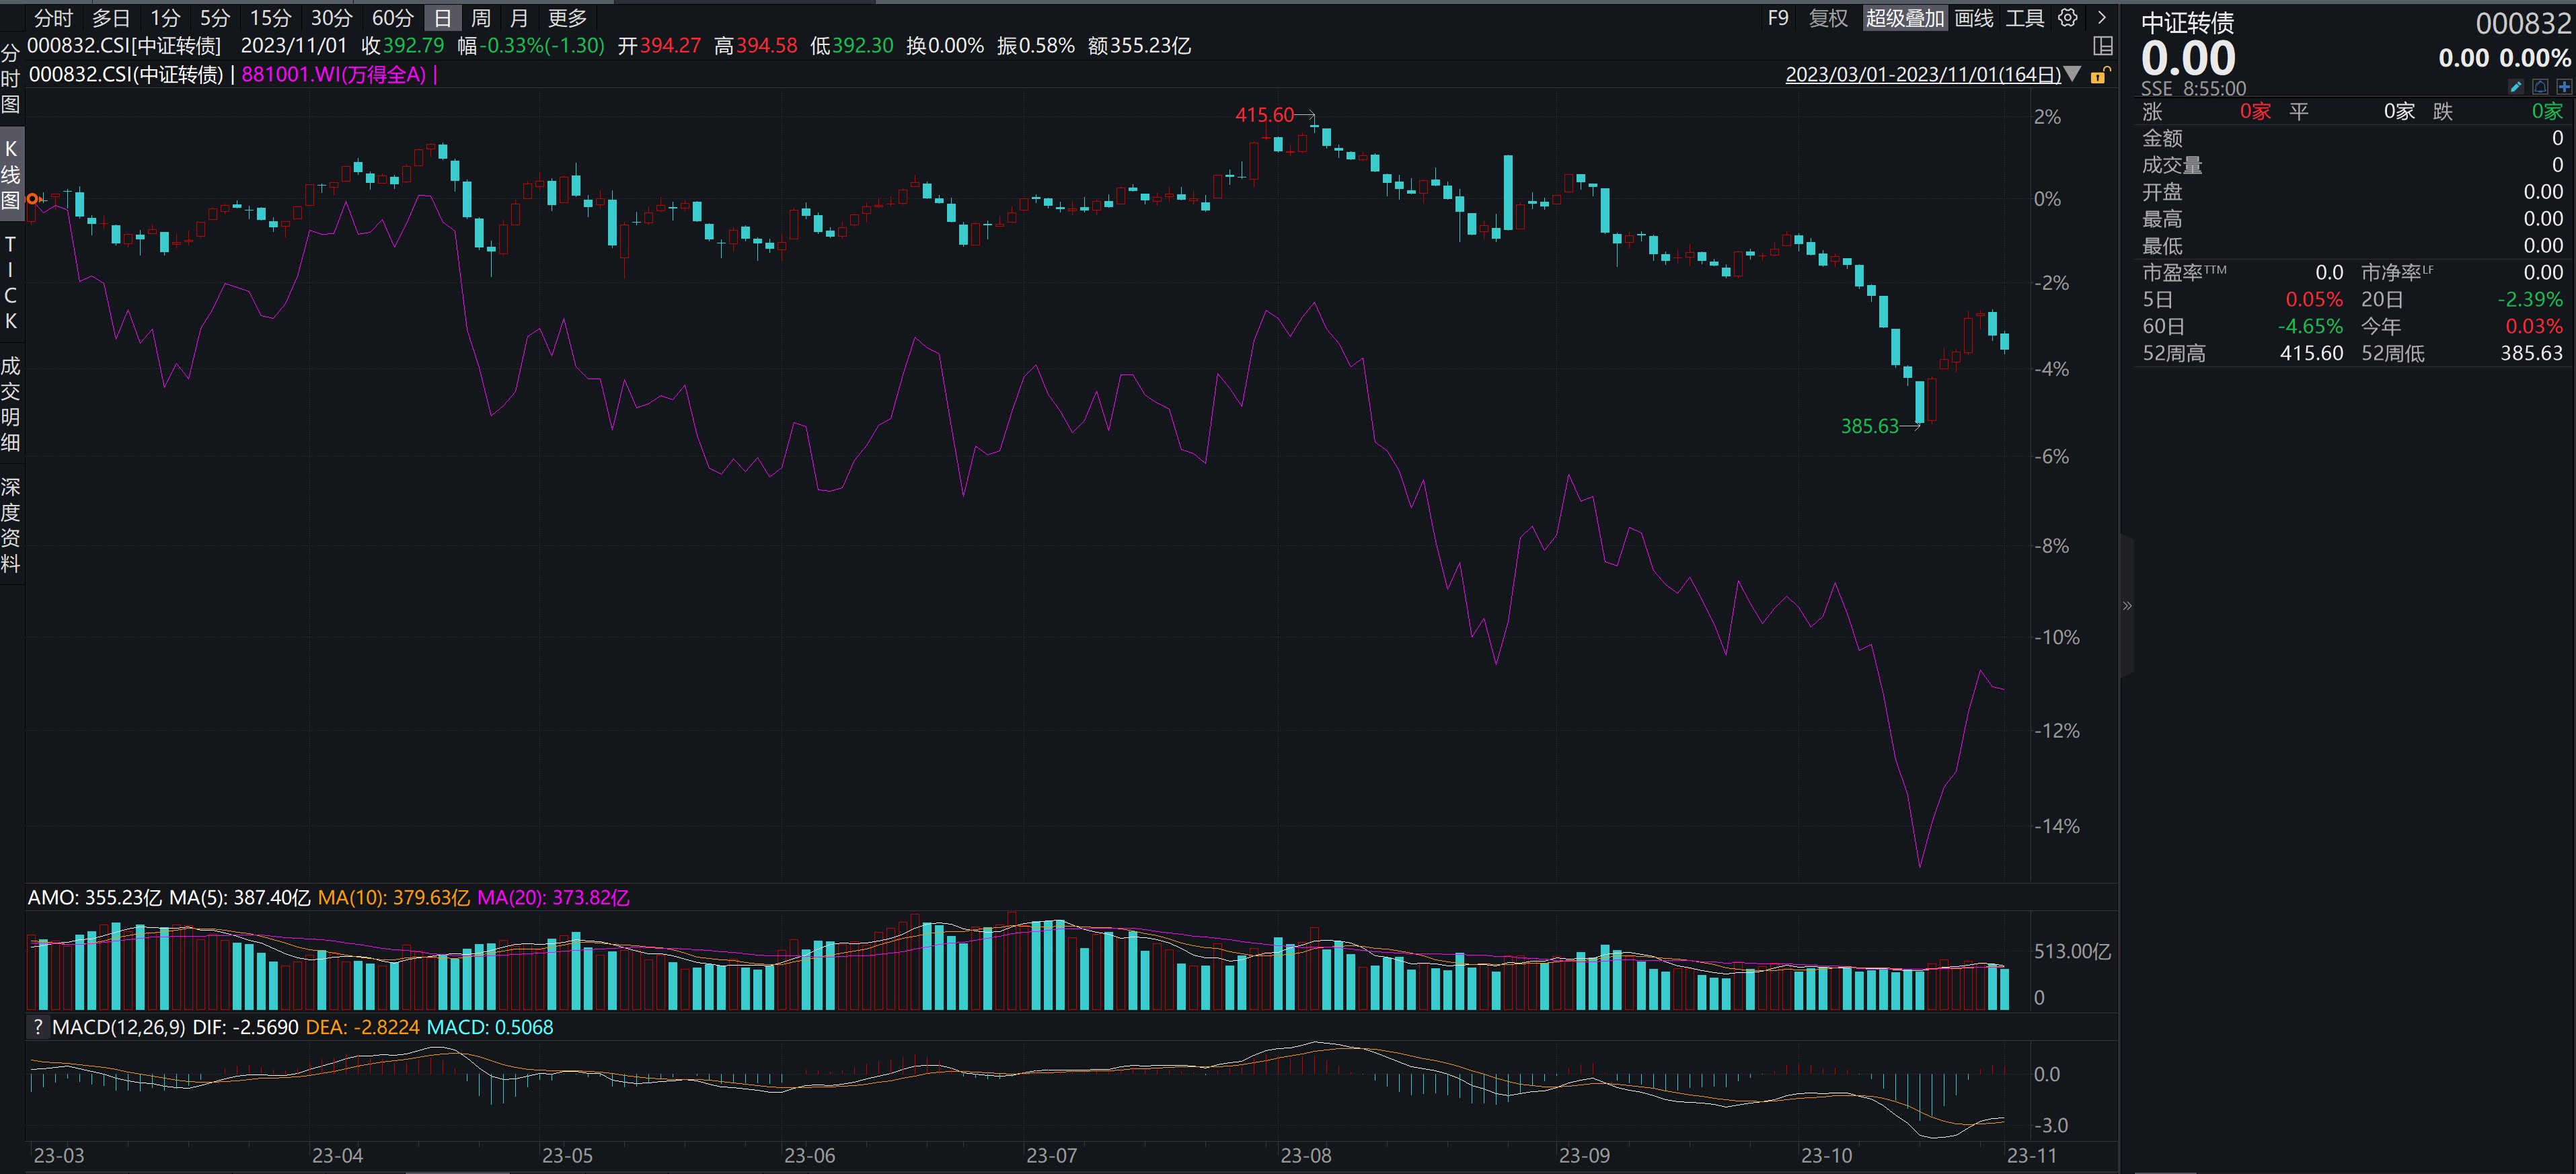Click the F9 button
The height and width of the screenshot is (1174, 2576).
pyautogui.click(x=1778, y=18)
